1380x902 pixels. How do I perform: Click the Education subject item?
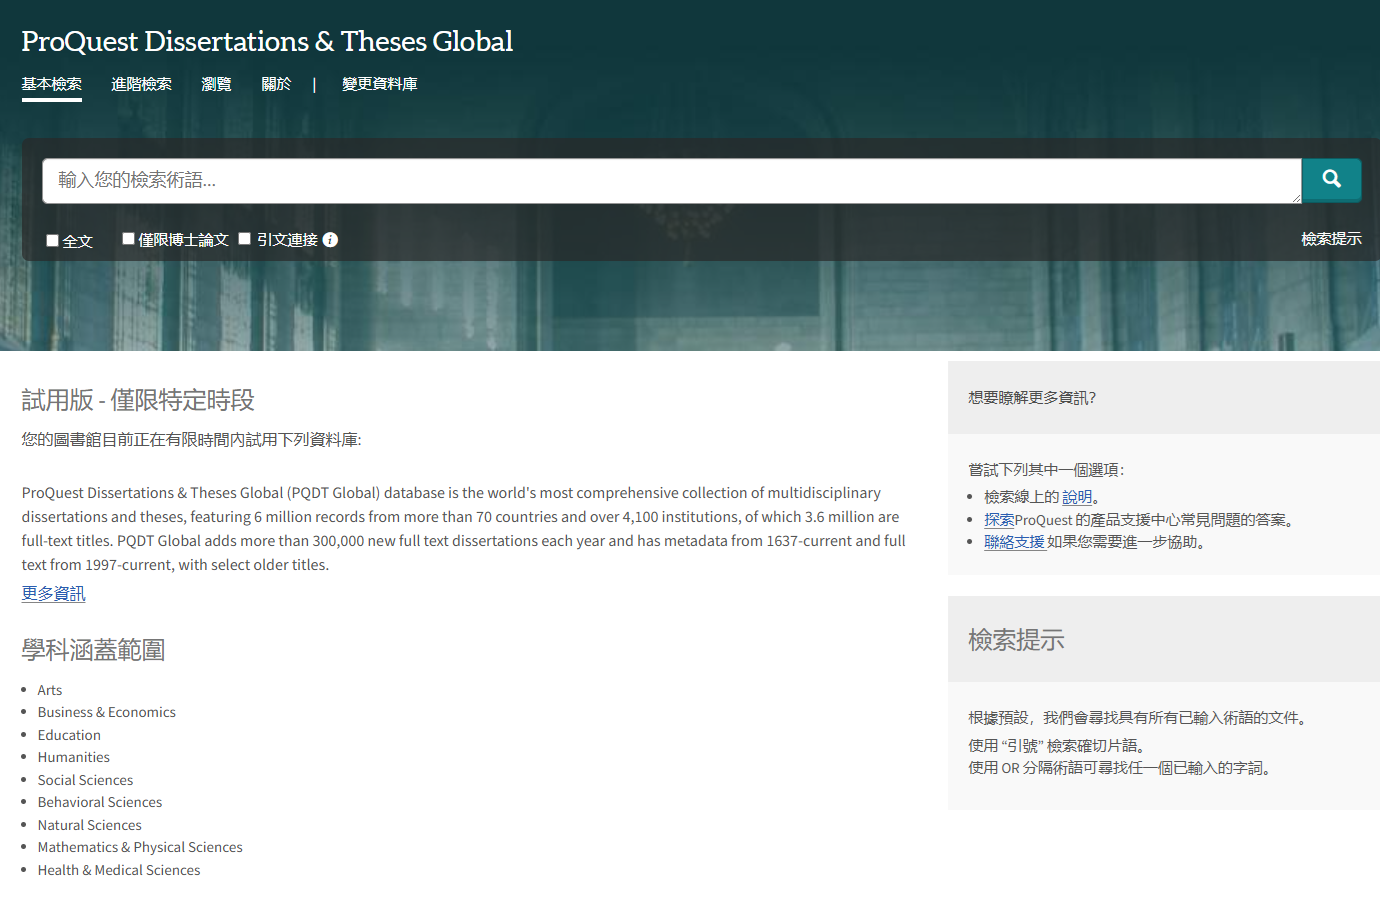click(x=69, y=735)
